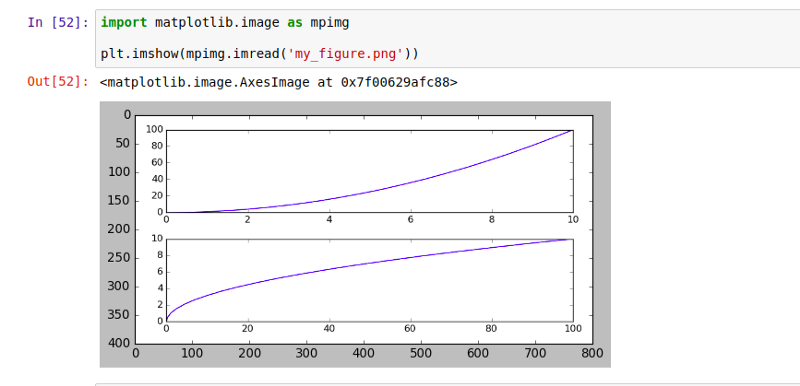Click the AxesImage output text line
The width and height of the screenshot is (800, 386).
[279, 82]
